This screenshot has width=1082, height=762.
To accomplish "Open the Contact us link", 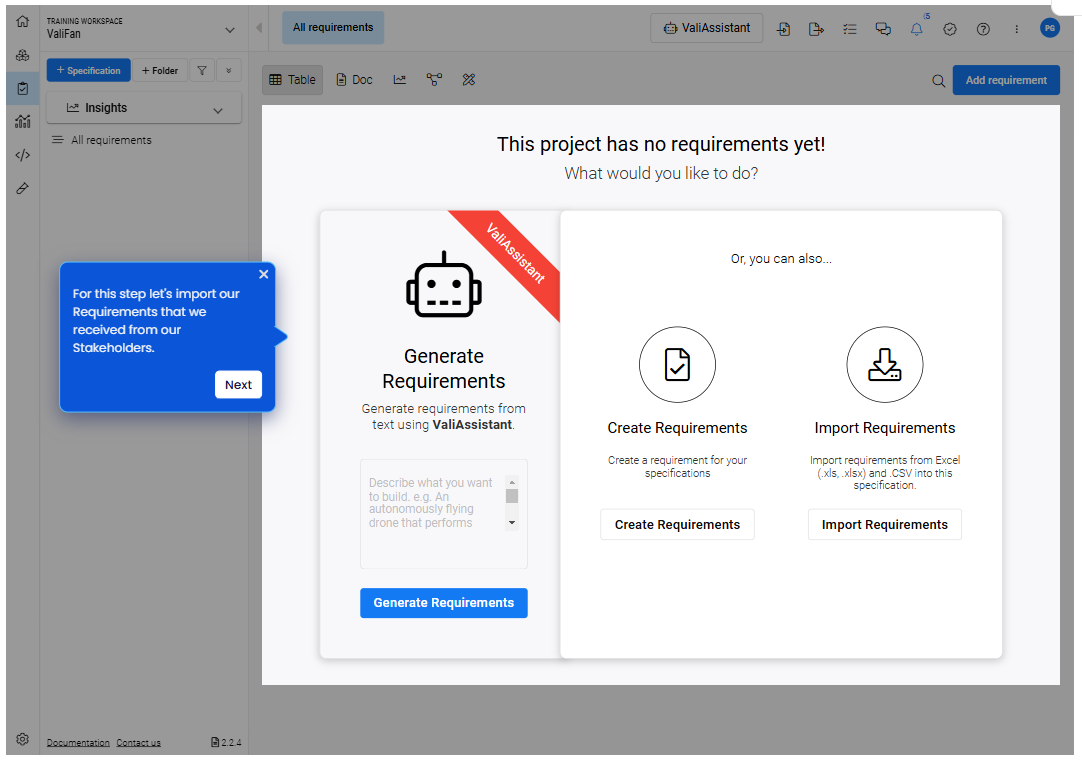I will (138, 743).
